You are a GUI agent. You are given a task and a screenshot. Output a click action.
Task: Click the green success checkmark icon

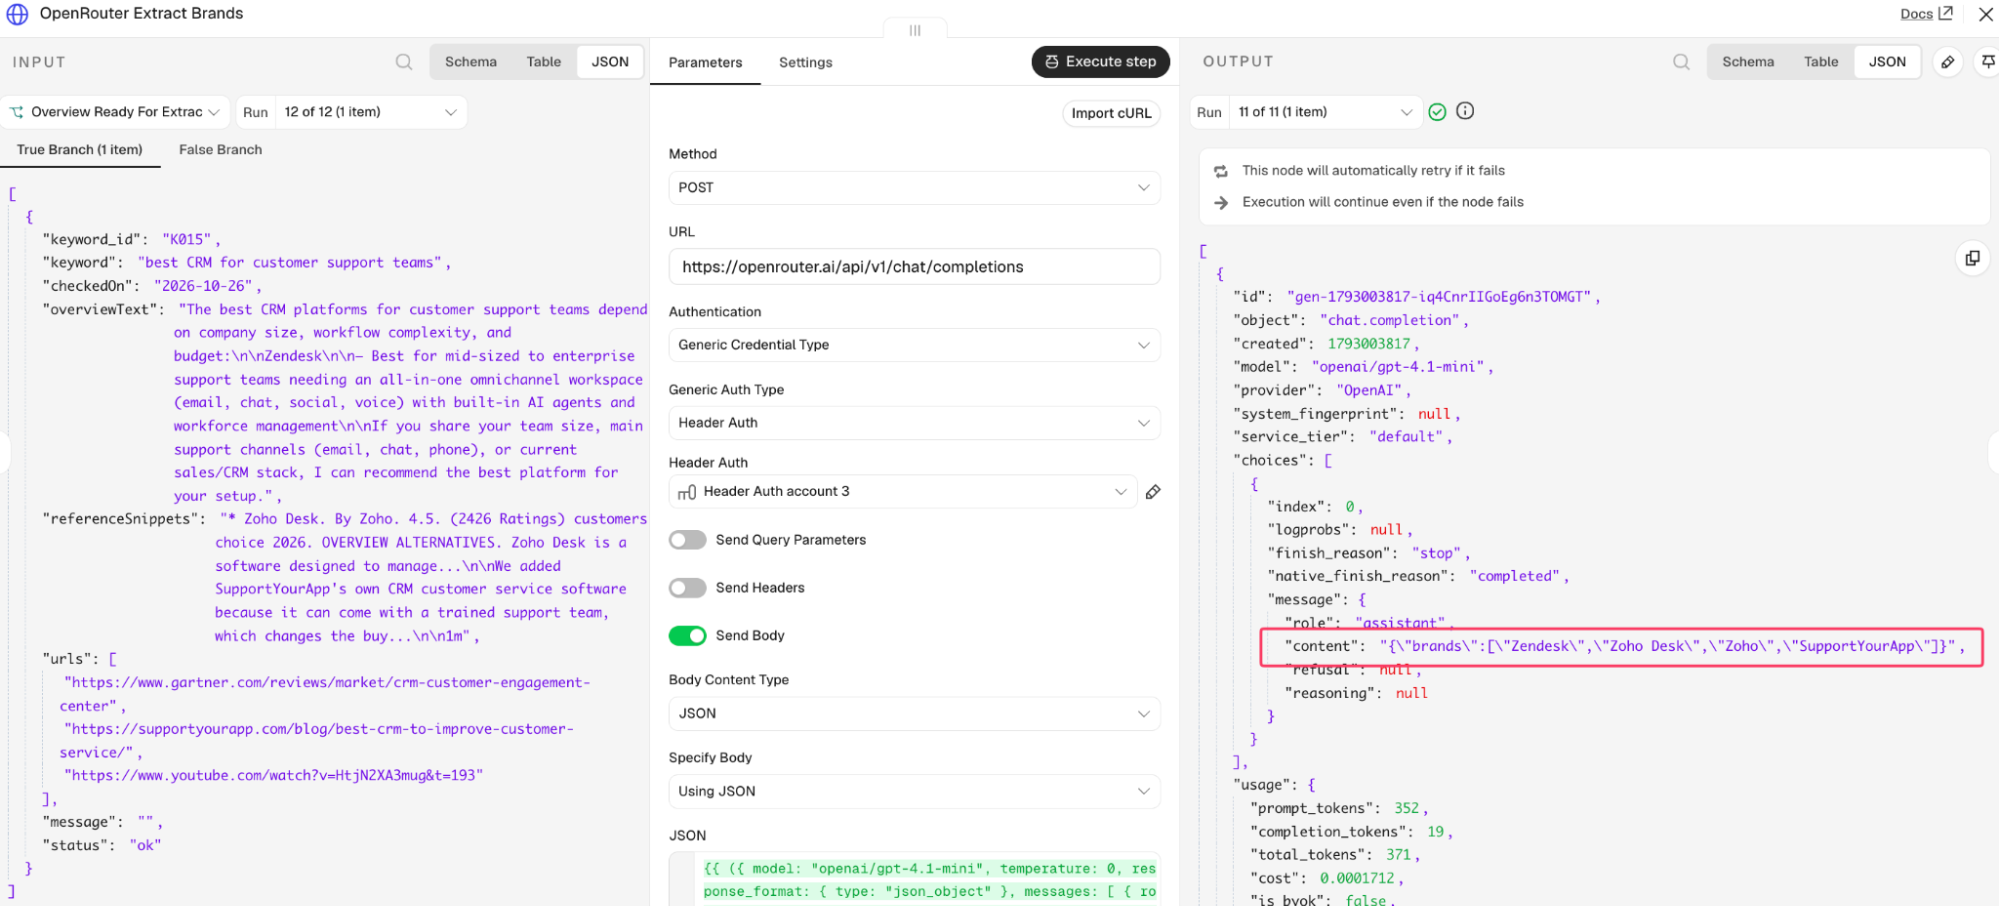(x=1437, y=112)
